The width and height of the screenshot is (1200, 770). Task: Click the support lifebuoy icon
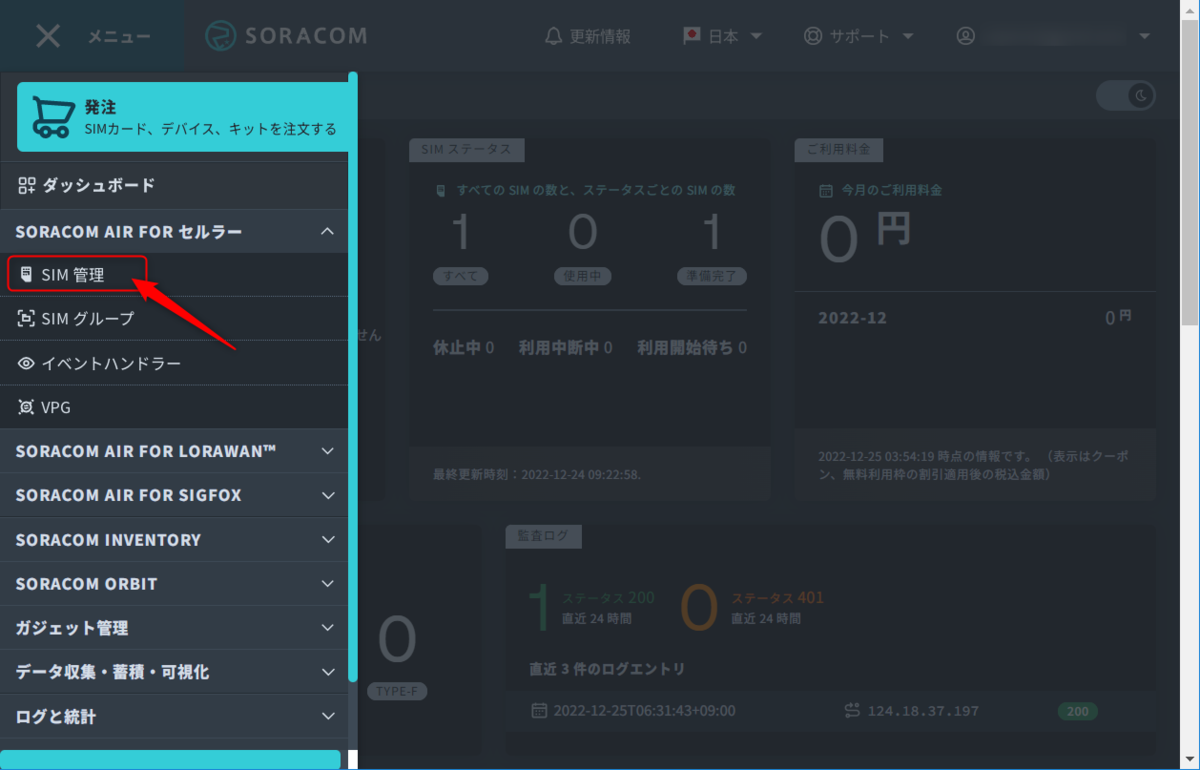pos(813,36)
